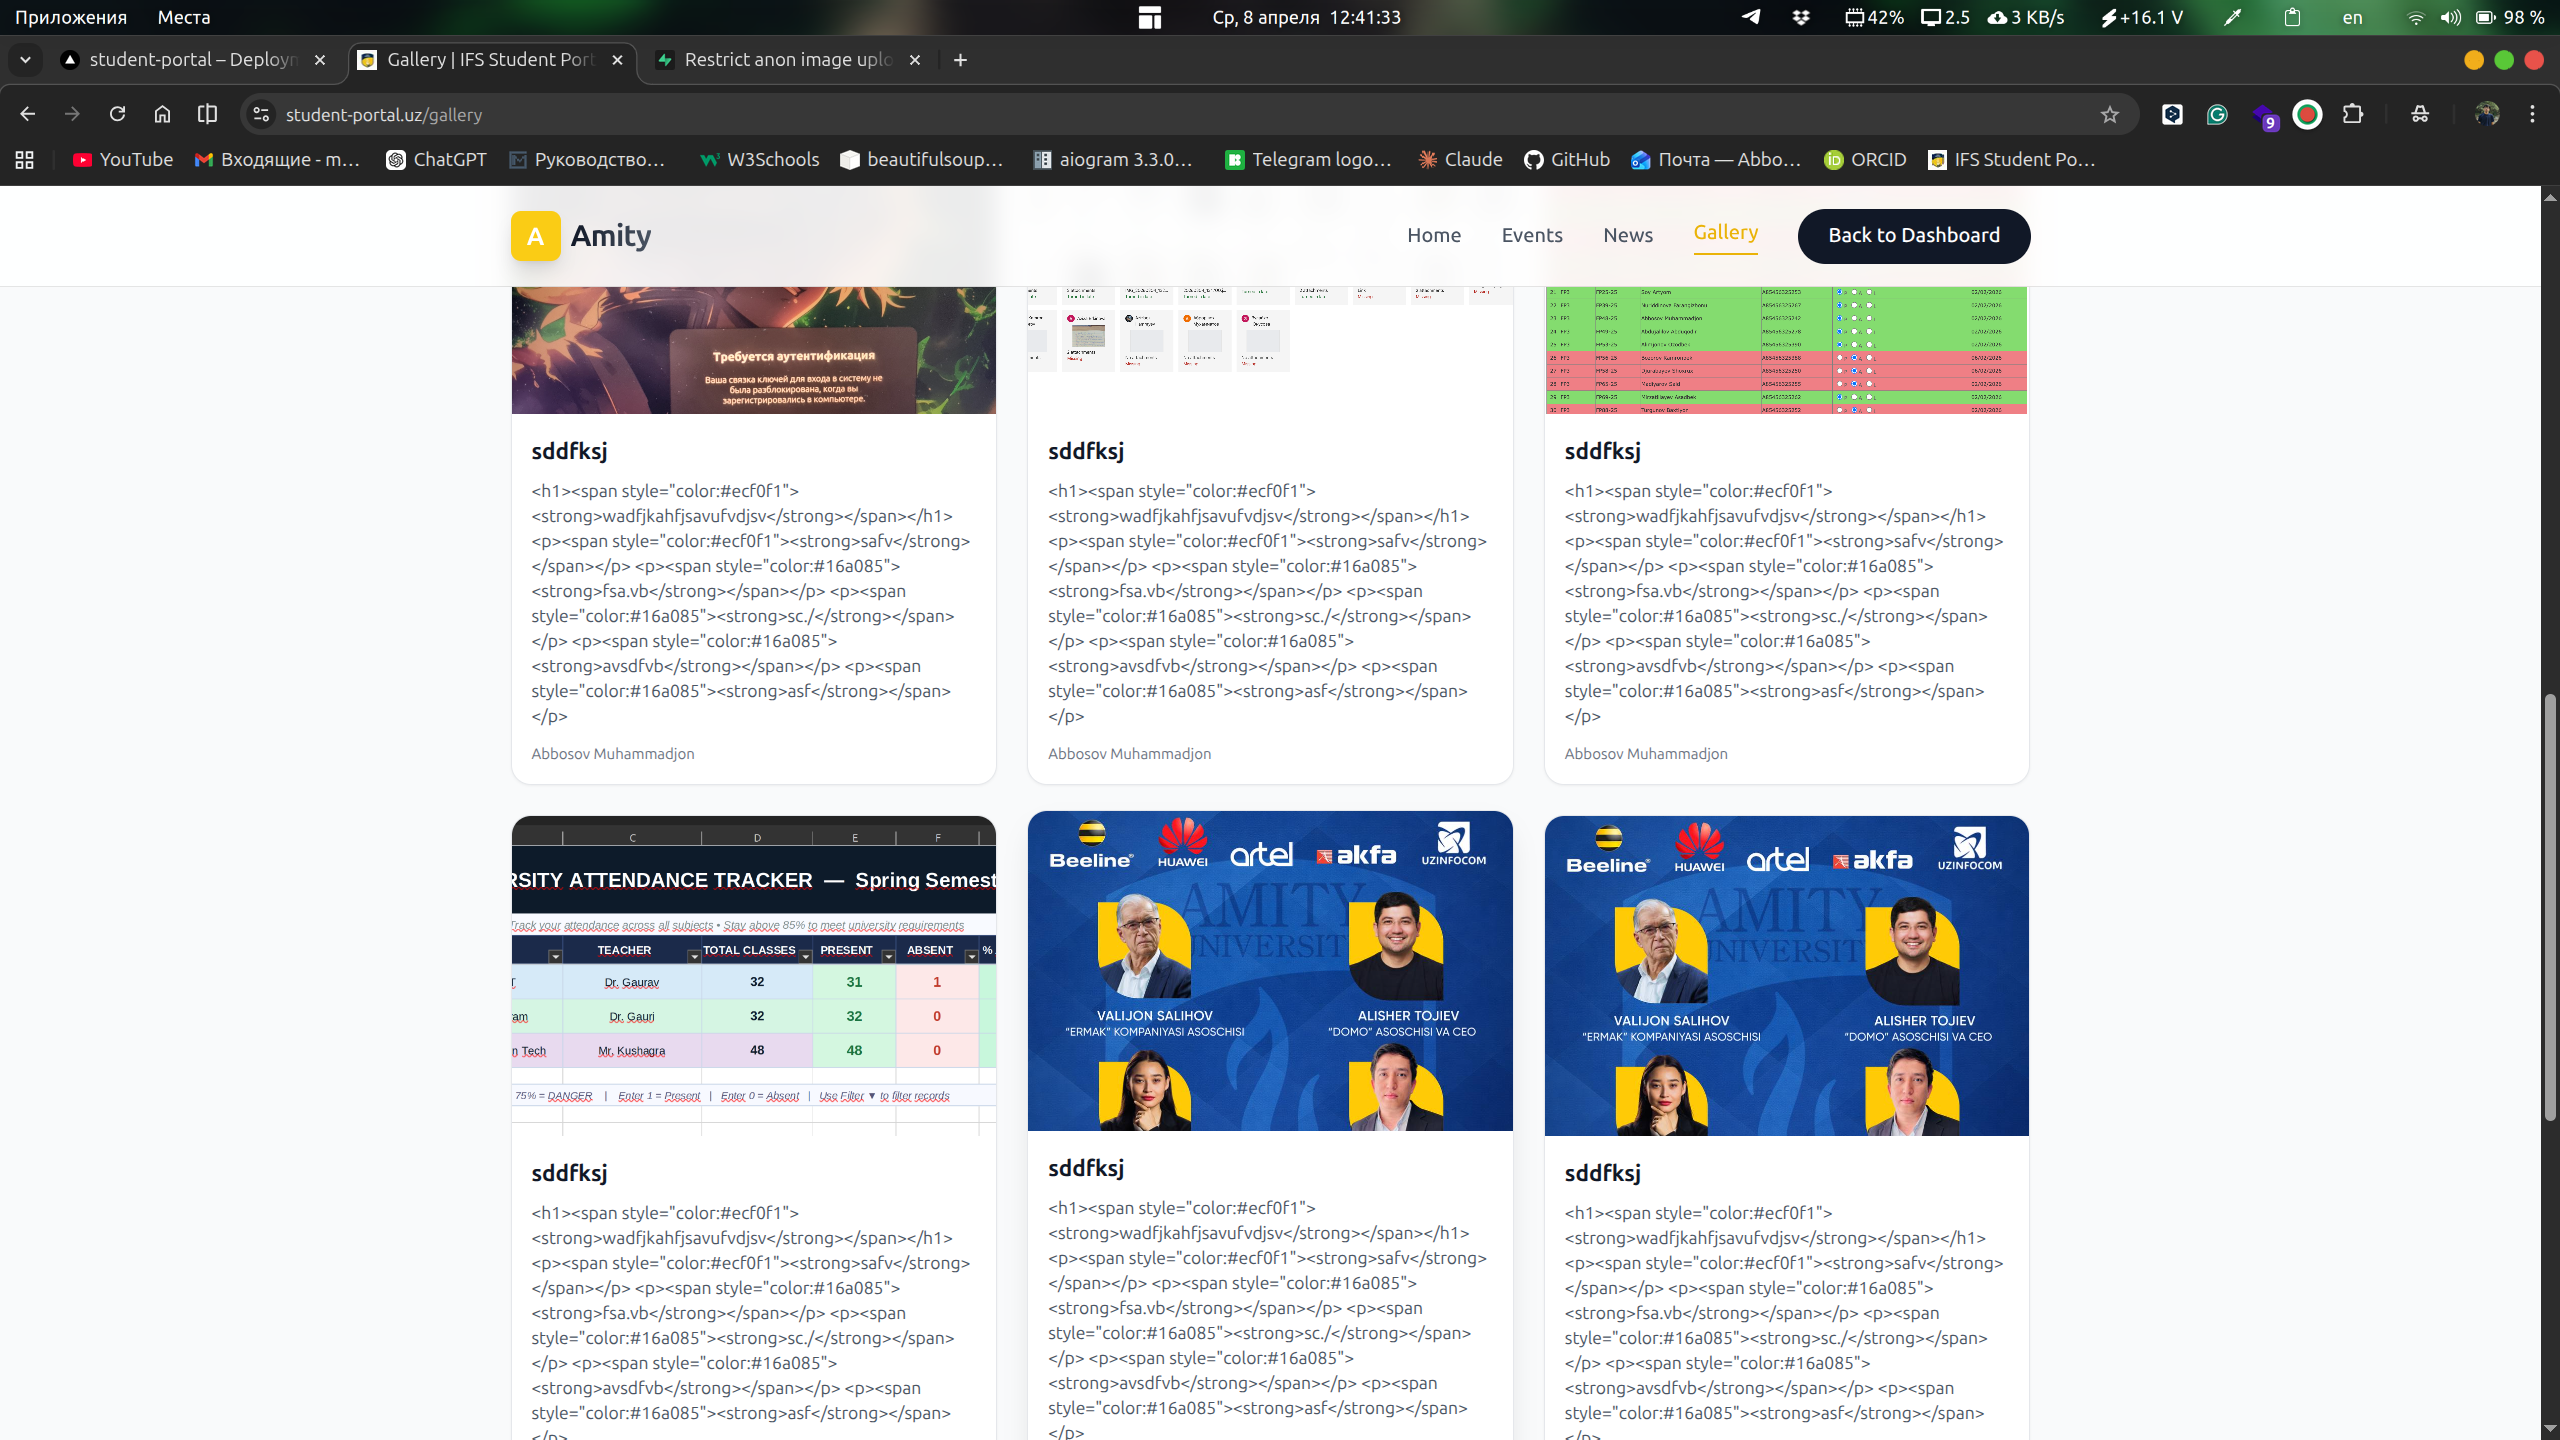
Task: Open the browser extensions puzzle icon
Action: tap(2353, 114)
